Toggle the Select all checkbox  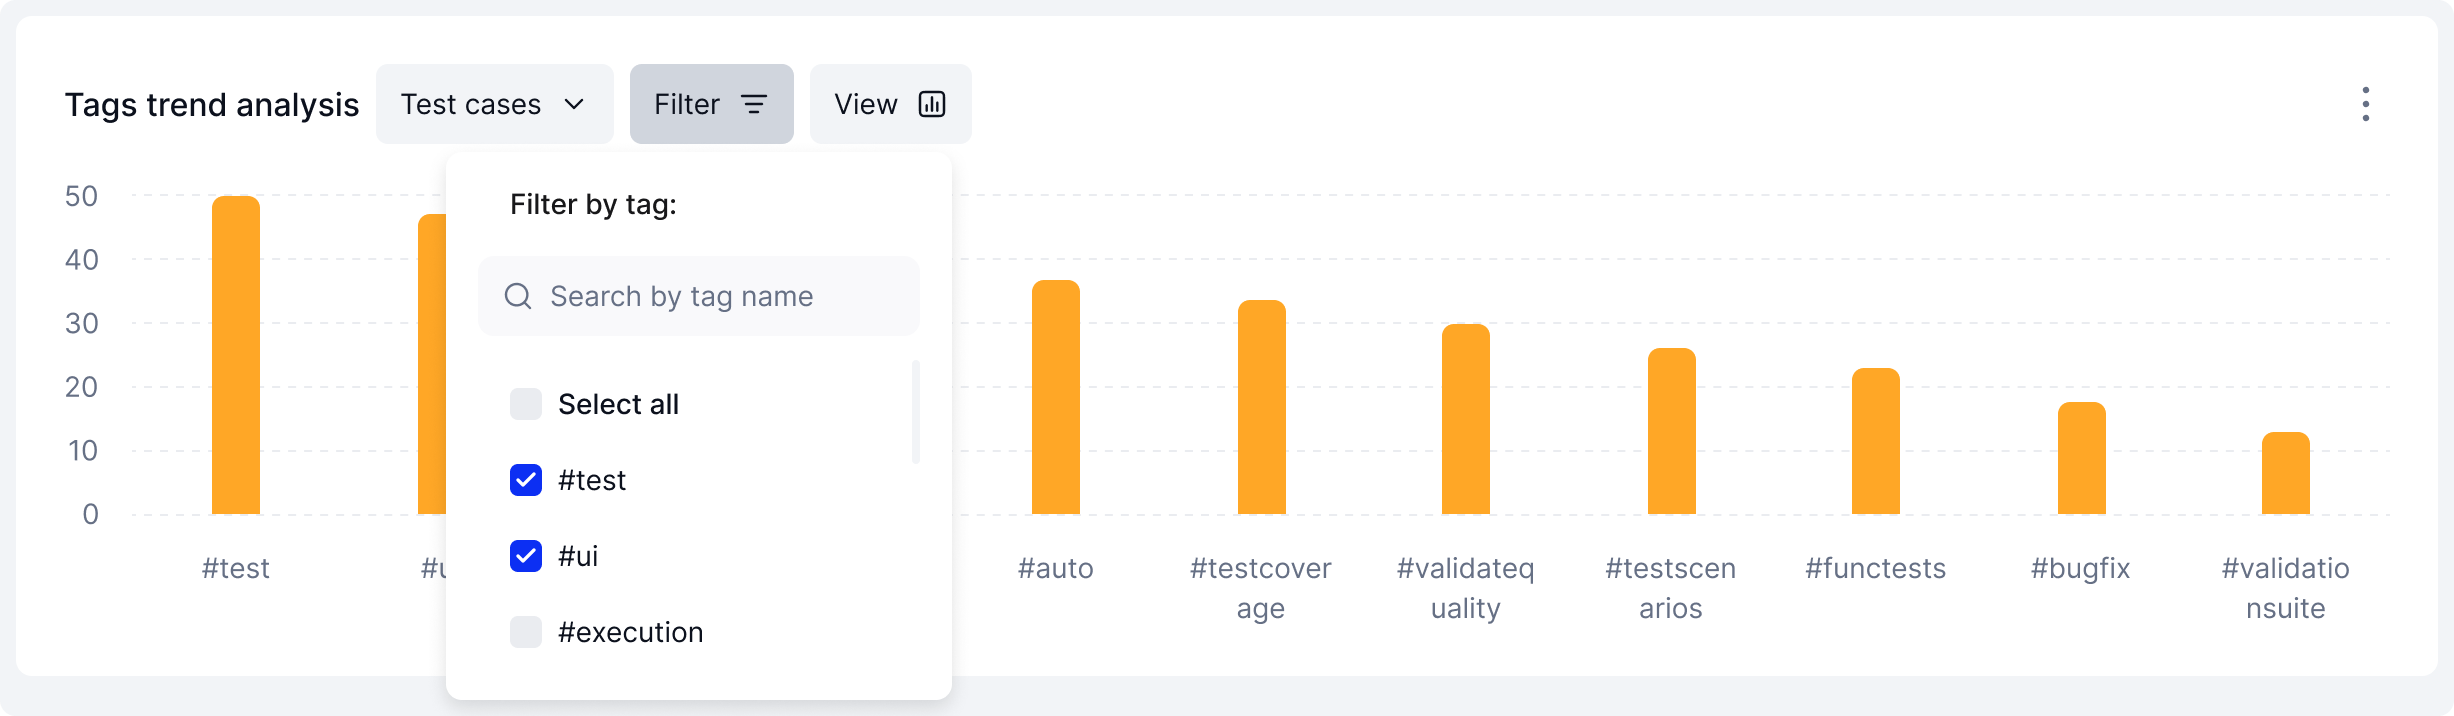(x=526, y=404)
